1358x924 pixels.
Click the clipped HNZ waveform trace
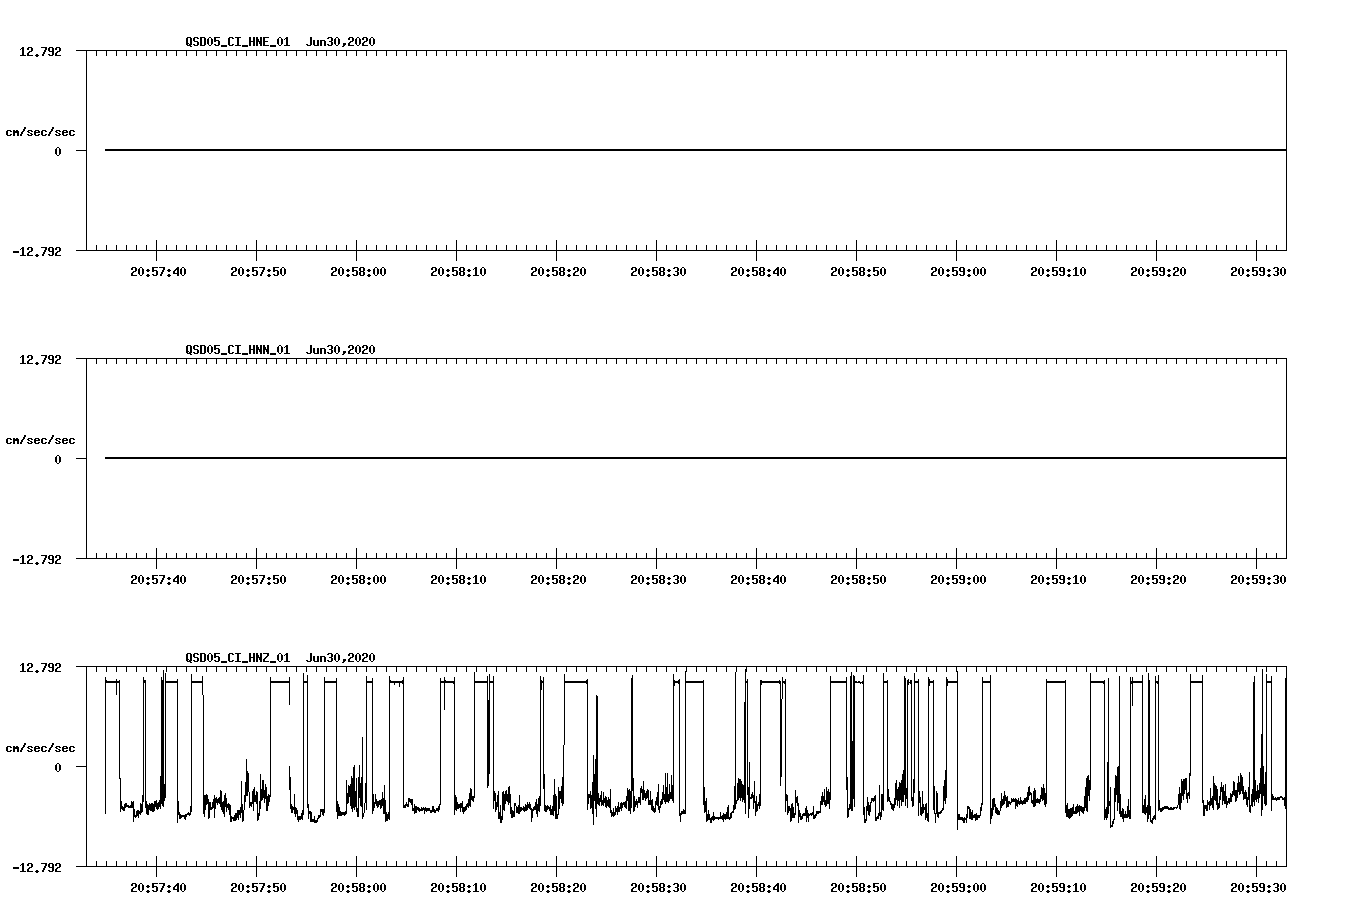(695, 747)
